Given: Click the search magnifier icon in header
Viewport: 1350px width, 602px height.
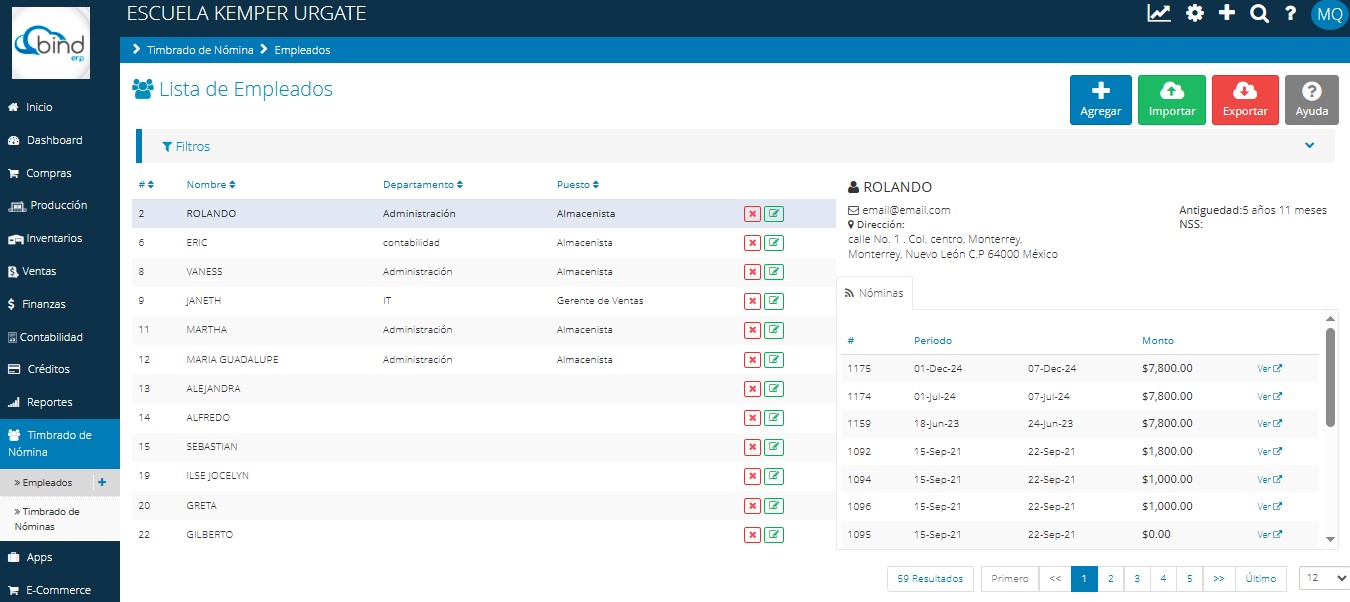Looking at the screenshot, I should coord(1260,14).
